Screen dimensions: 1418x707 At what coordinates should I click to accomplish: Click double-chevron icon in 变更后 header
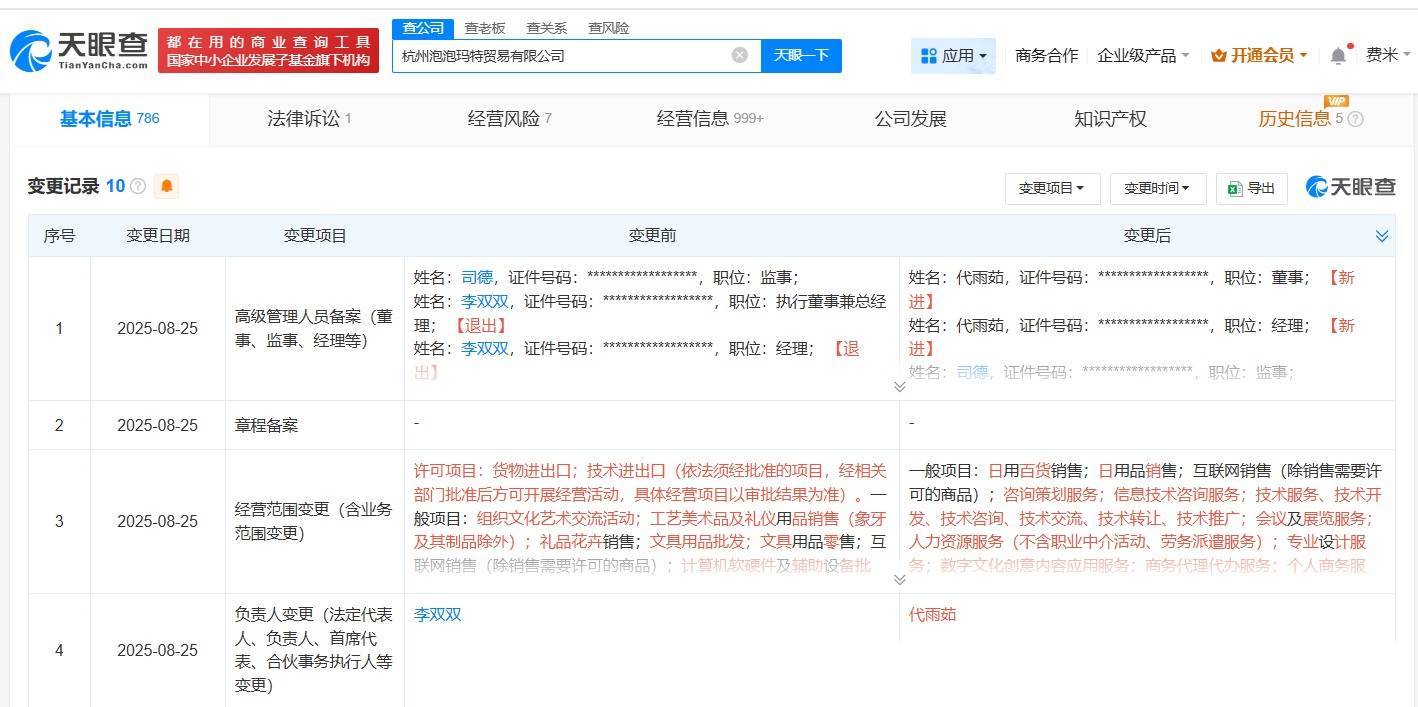coord(1381,236)
